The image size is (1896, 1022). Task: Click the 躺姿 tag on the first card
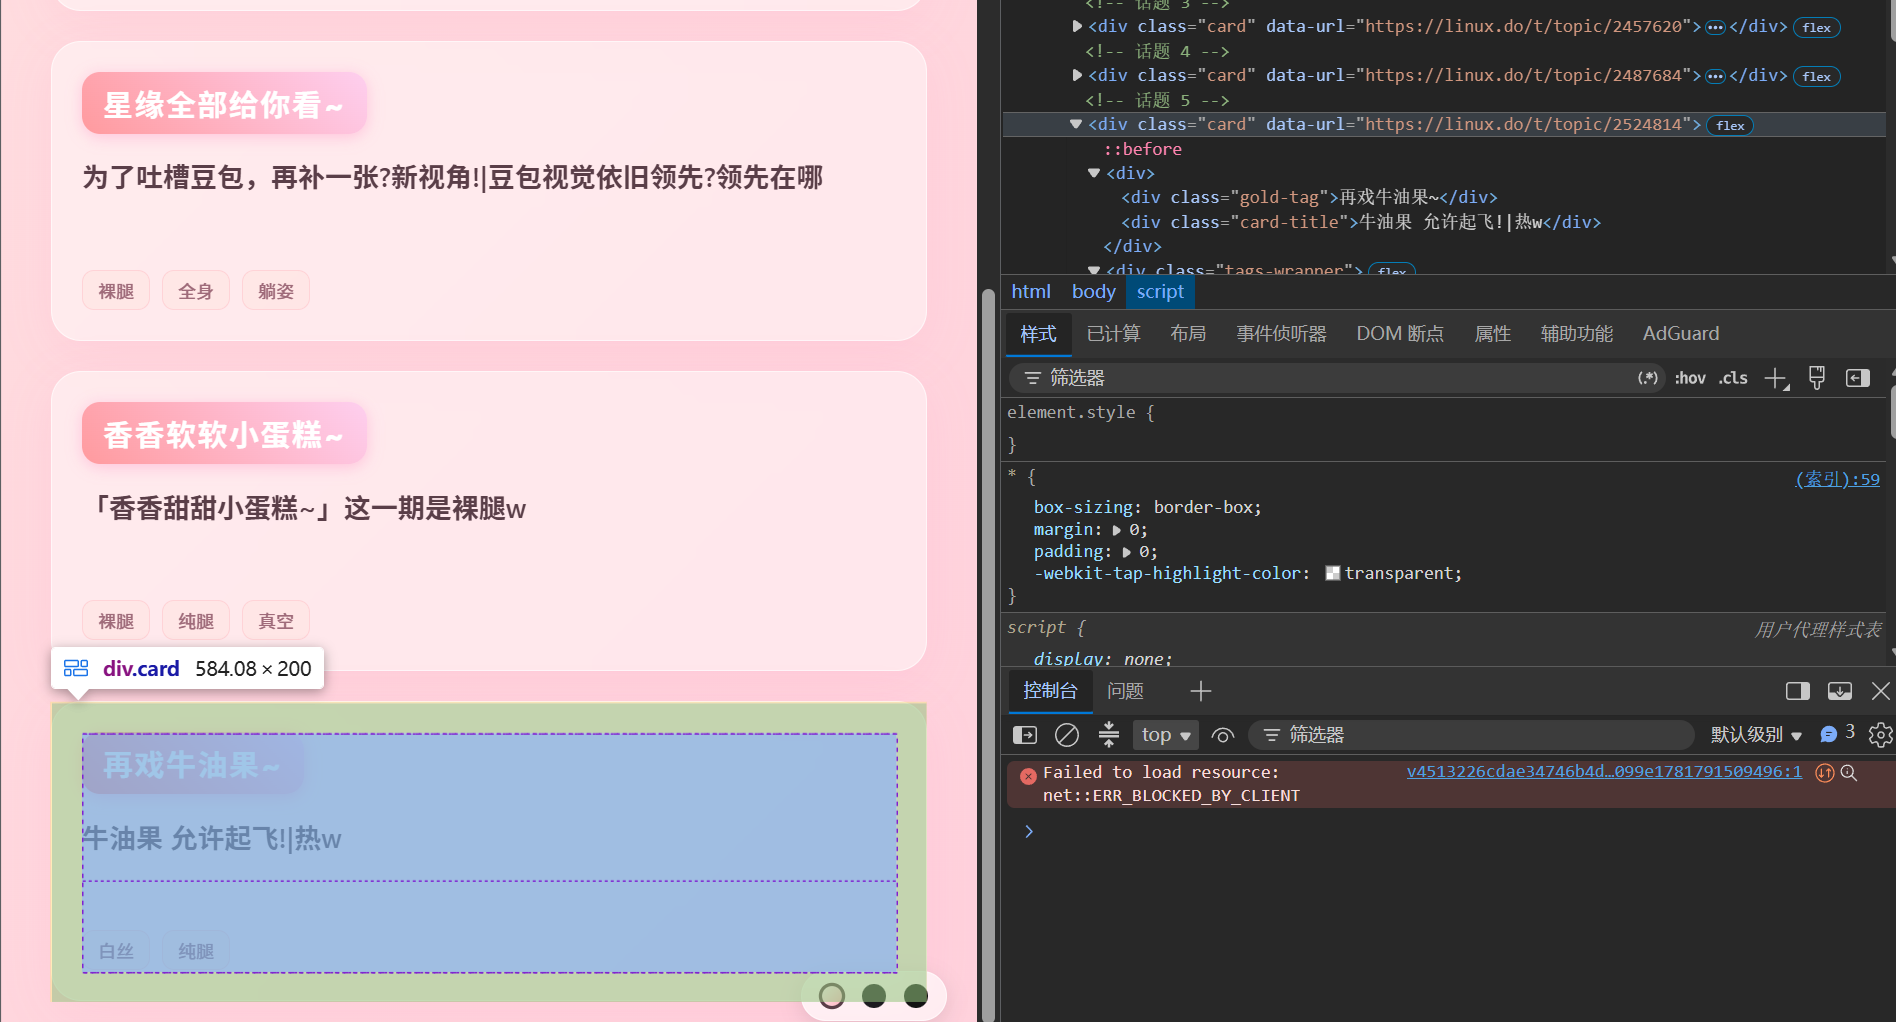click(x=276, y=291)
